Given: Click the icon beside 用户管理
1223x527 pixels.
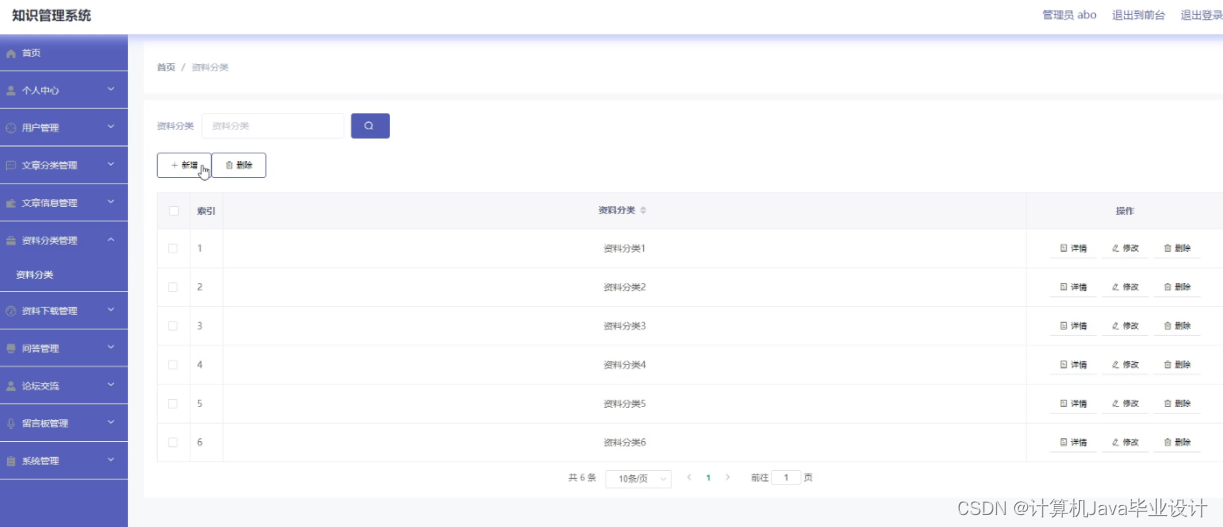Looking at the screenshot, I should point(11,128).
